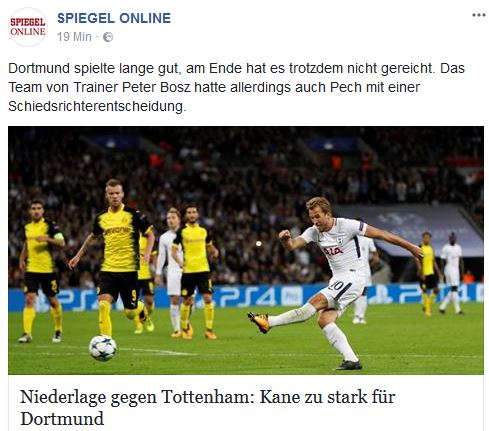Click the name 'Peter Bosz' in the post text
489x431 pixels.
156,87
